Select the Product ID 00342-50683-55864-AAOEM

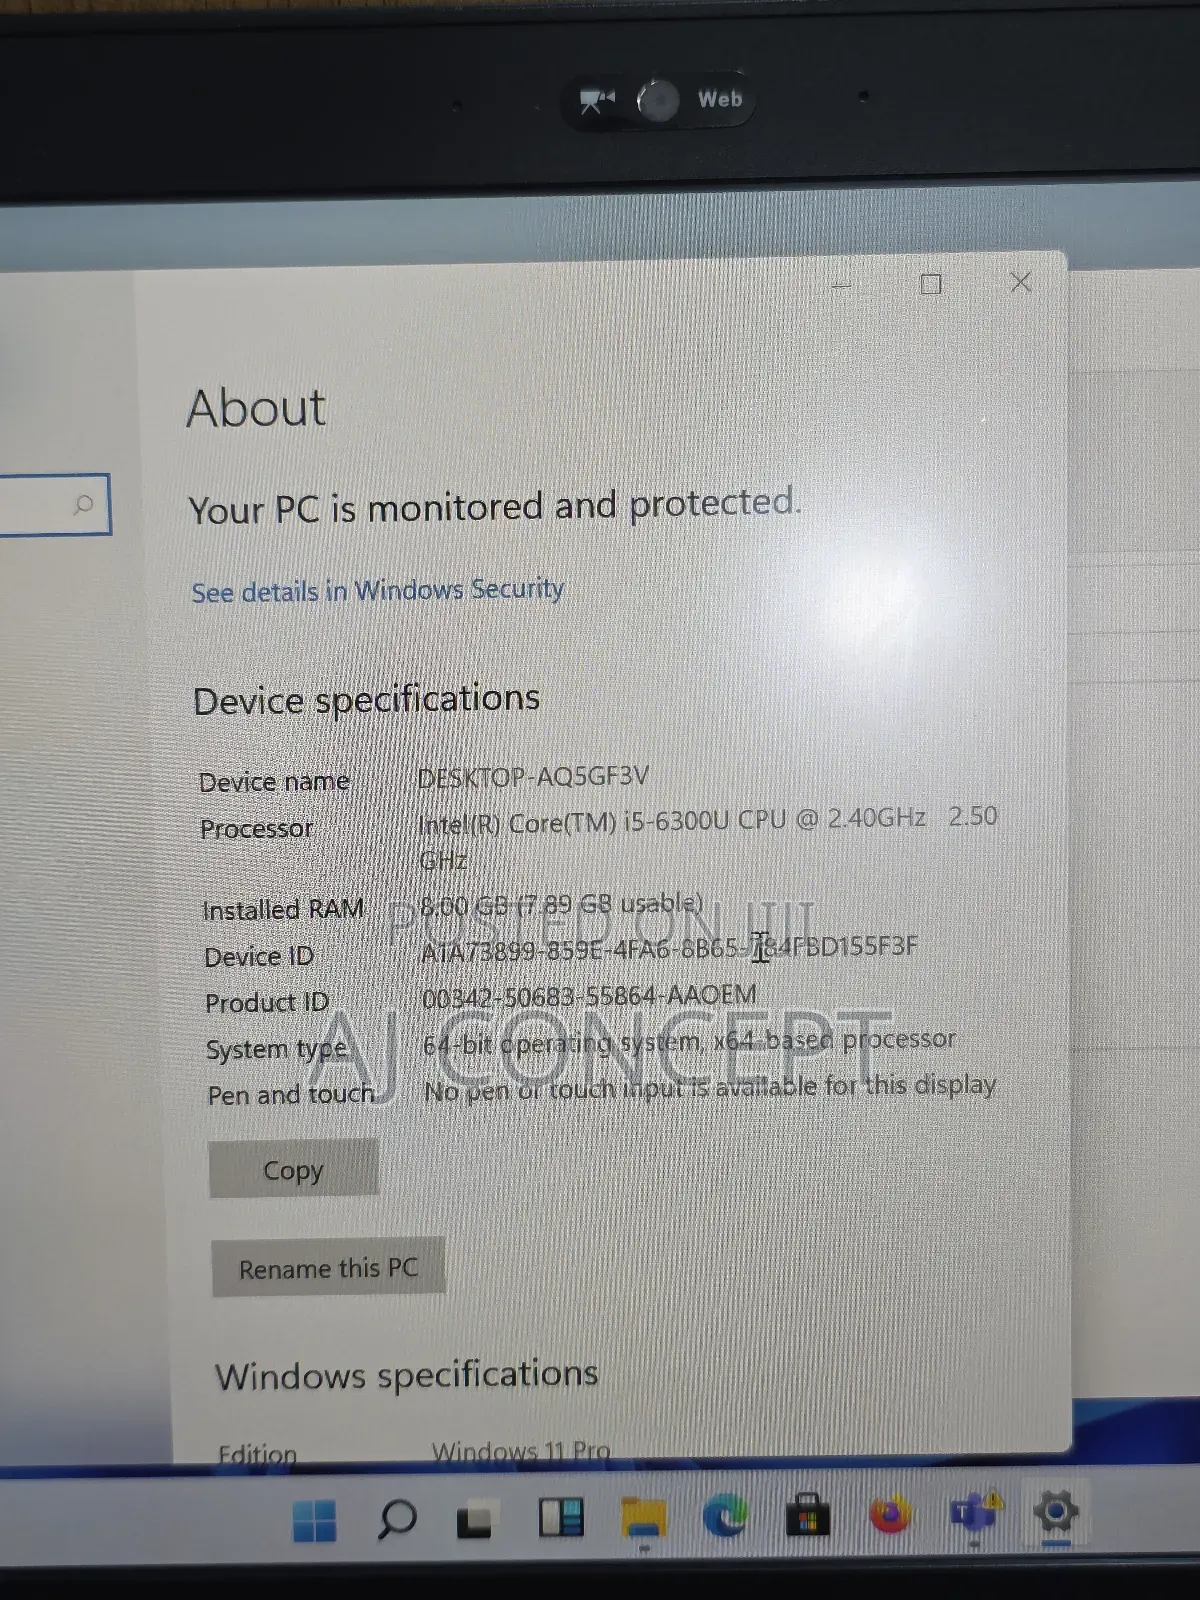[589, 996]
